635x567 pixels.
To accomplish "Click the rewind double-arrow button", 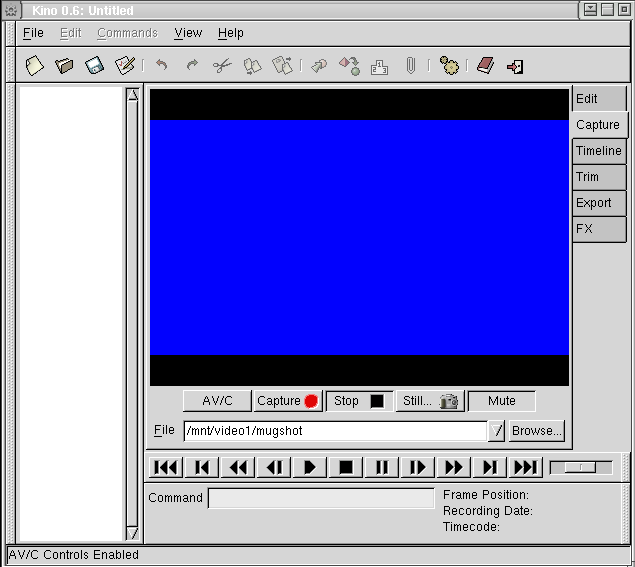I will click(x=238, y=467).
